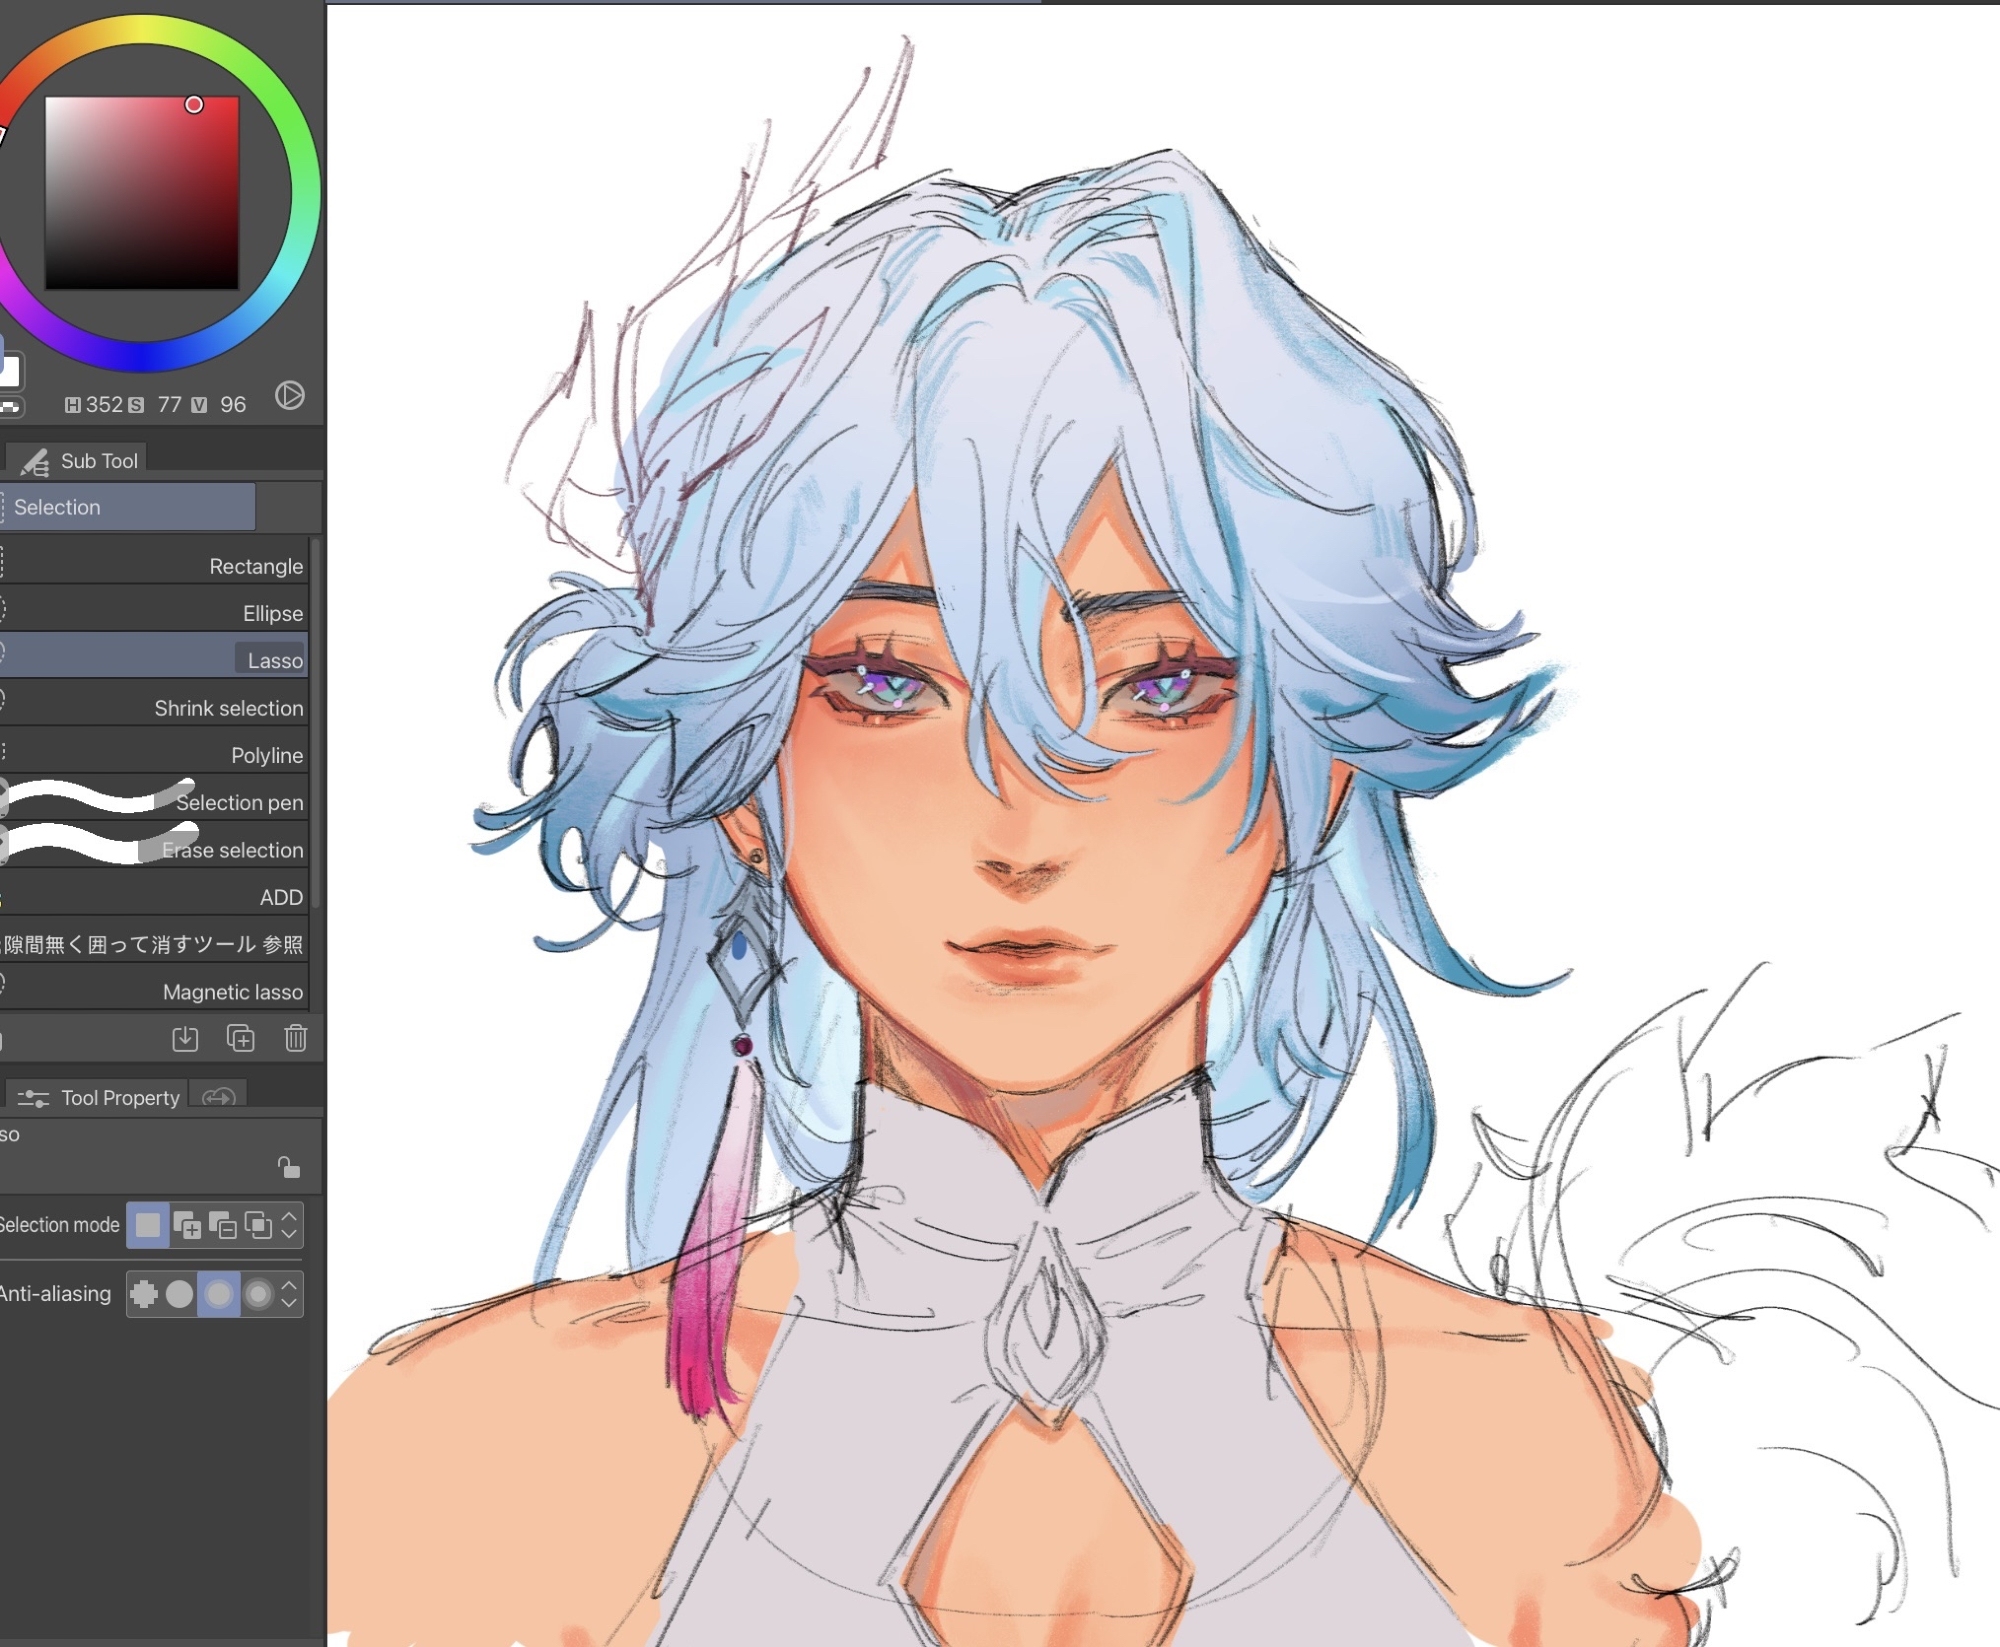Click the circled play icon beside HSV values
Image resolution: width=2000 pixels, height=1647 pixels.
coord(290,395)
